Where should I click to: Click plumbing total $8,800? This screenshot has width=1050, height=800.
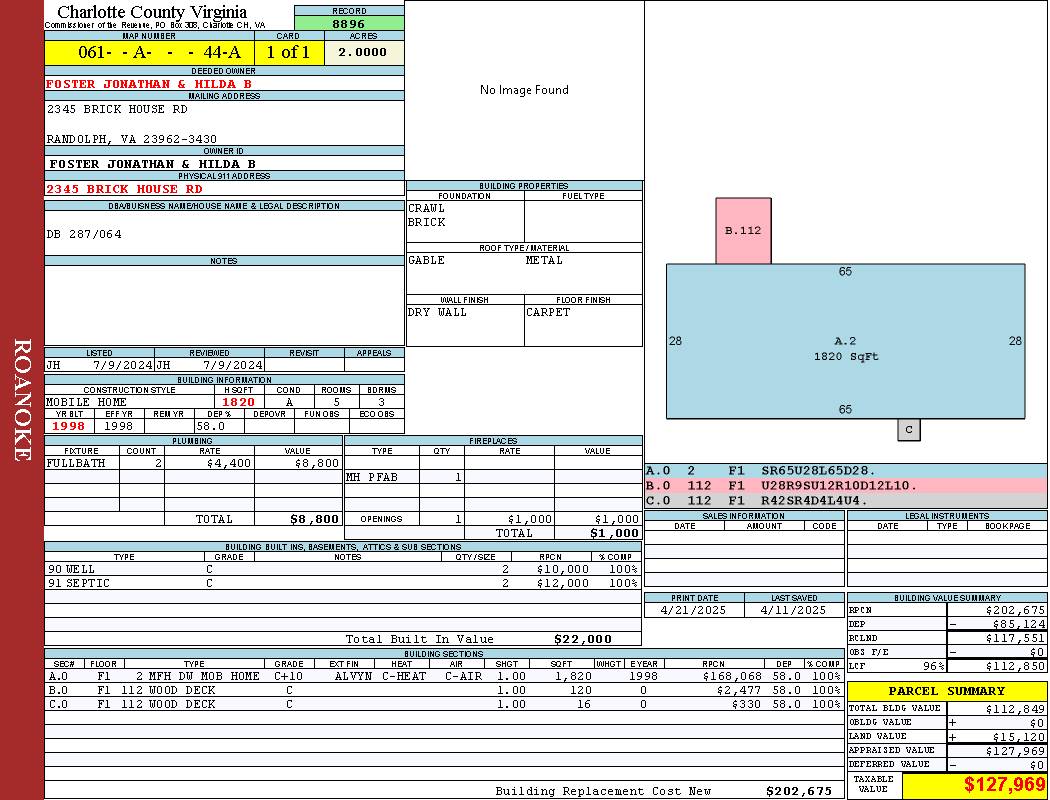click(x=315, y=519)
